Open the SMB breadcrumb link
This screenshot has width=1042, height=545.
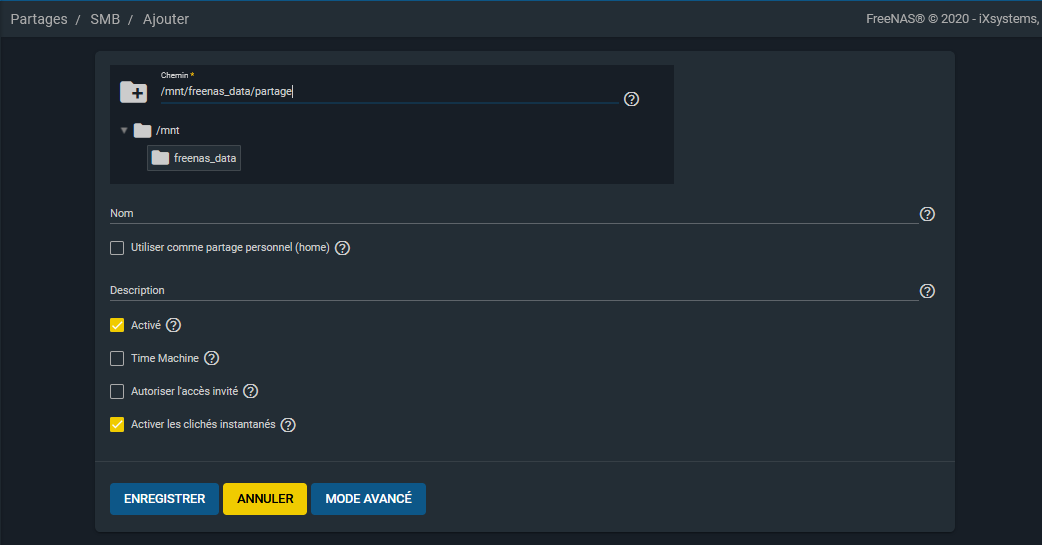click(x=105, y=19)
